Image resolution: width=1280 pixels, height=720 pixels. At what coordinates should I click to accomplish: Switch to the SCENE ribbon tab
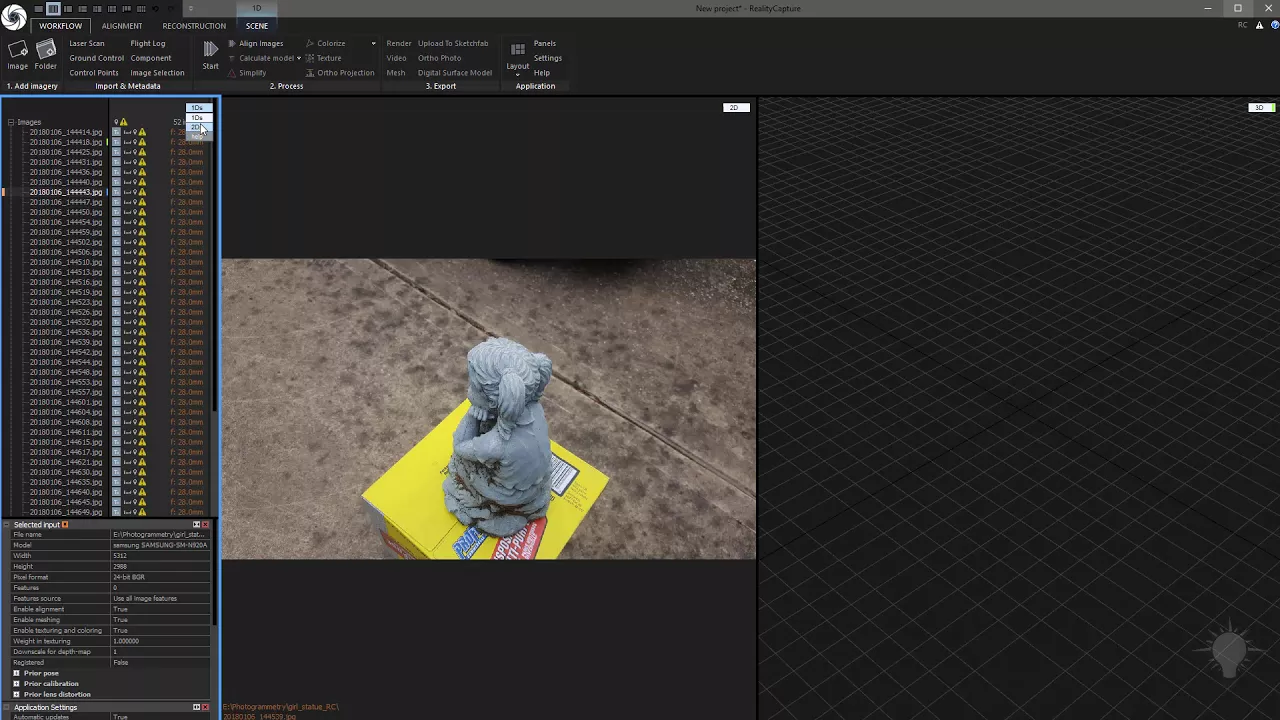(x=257, y=25)
